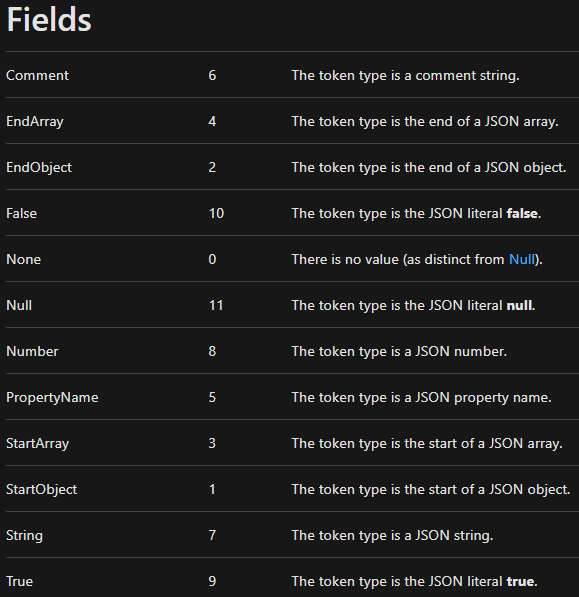Click 'the start of a JSON array' description

pyautogui.click(x=427, y=444)
